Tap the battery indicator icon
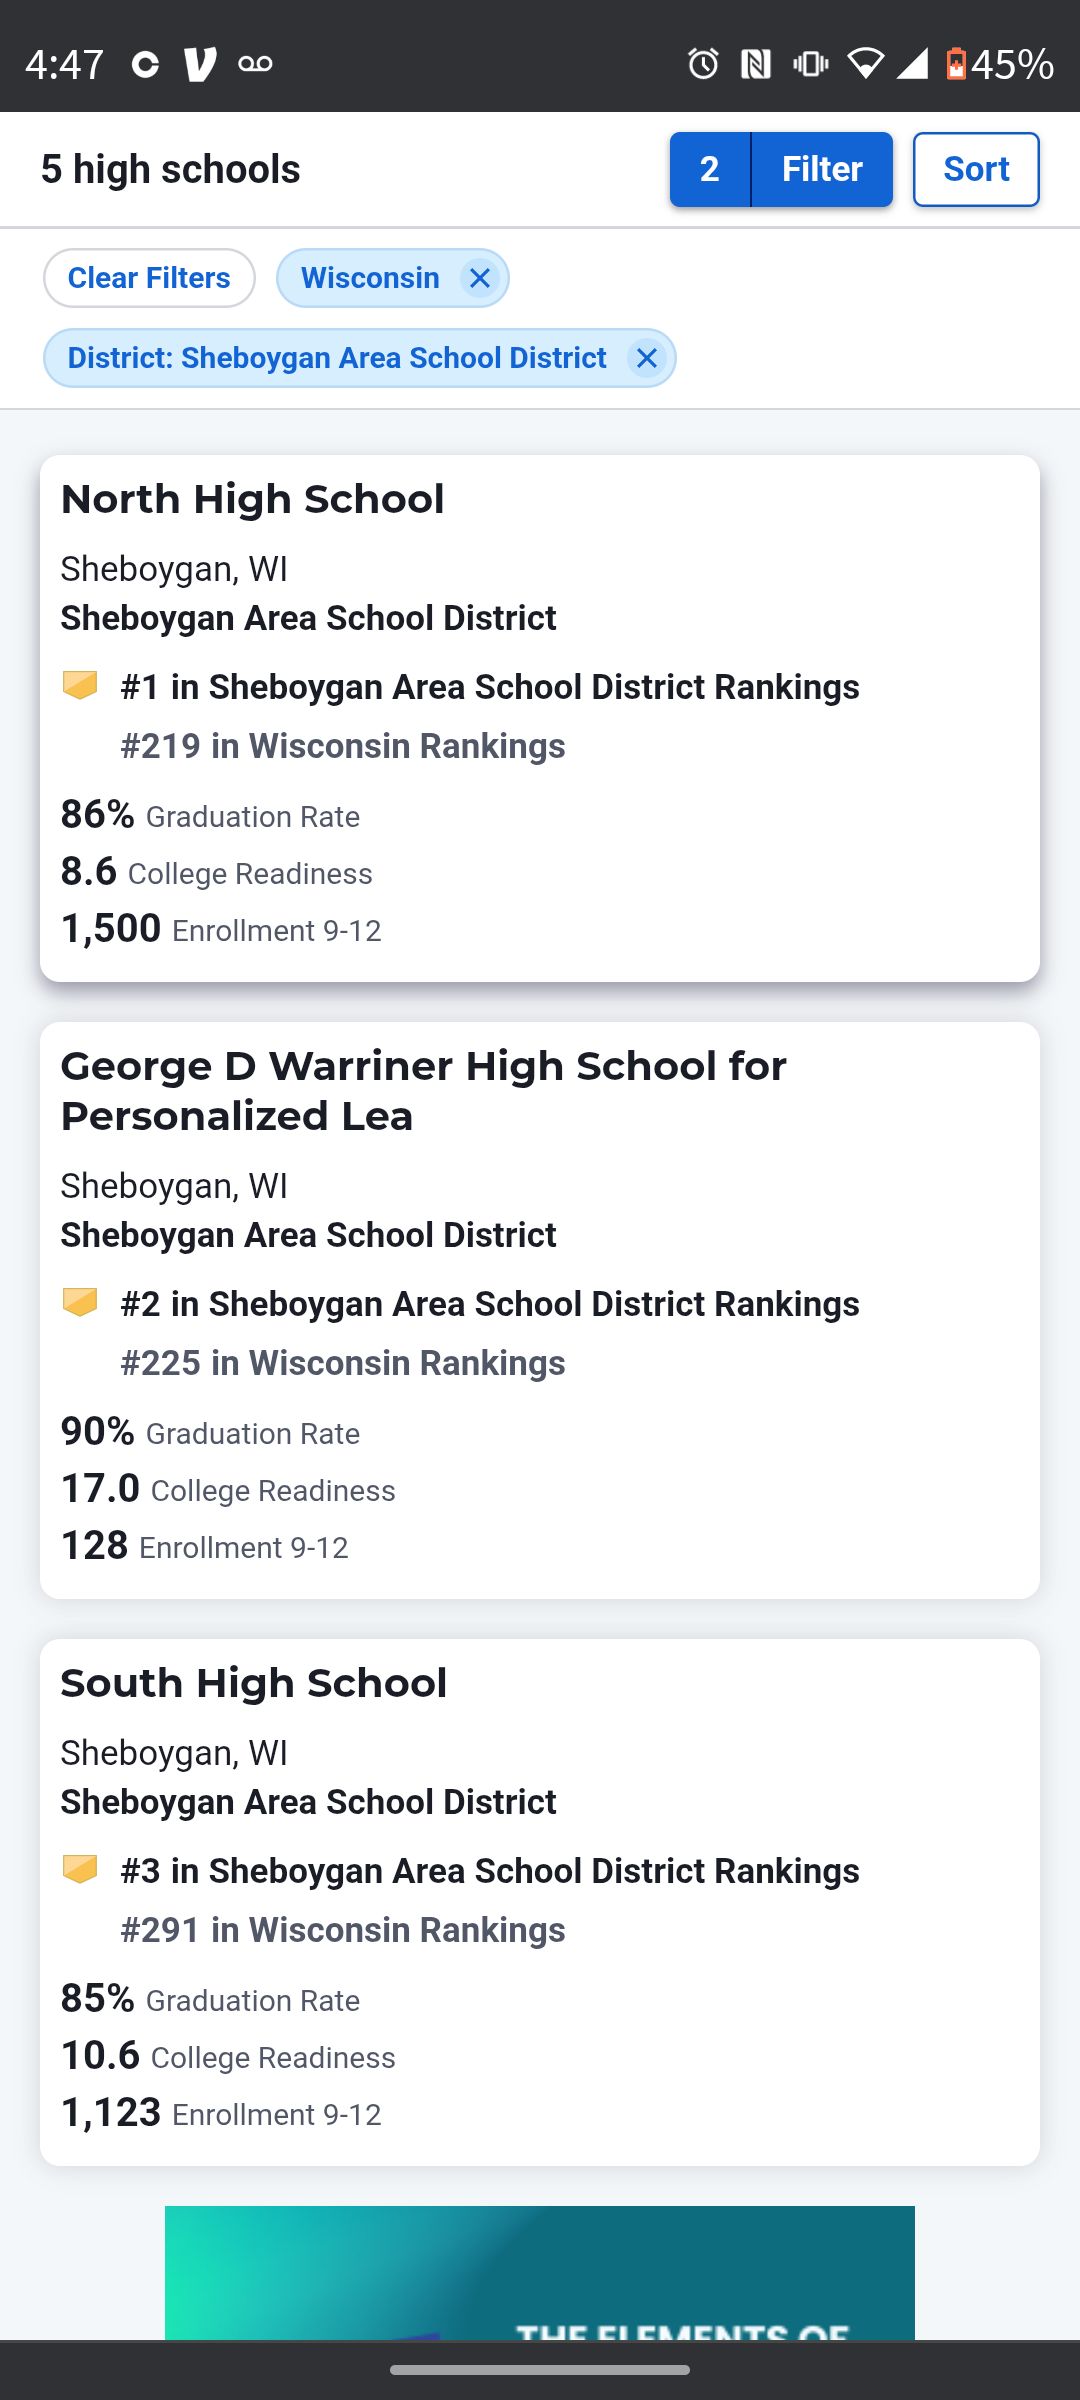The height and width of the screenshot is (2400, 1080). 956,64
